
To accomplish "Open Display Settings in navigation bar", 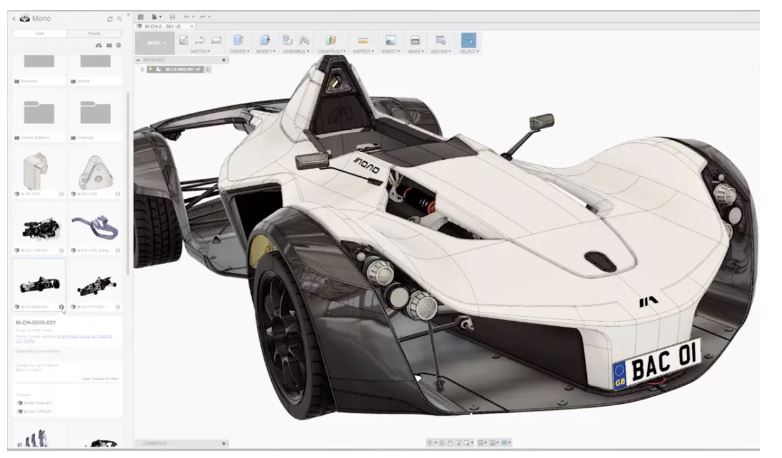I will coord(482,443).
